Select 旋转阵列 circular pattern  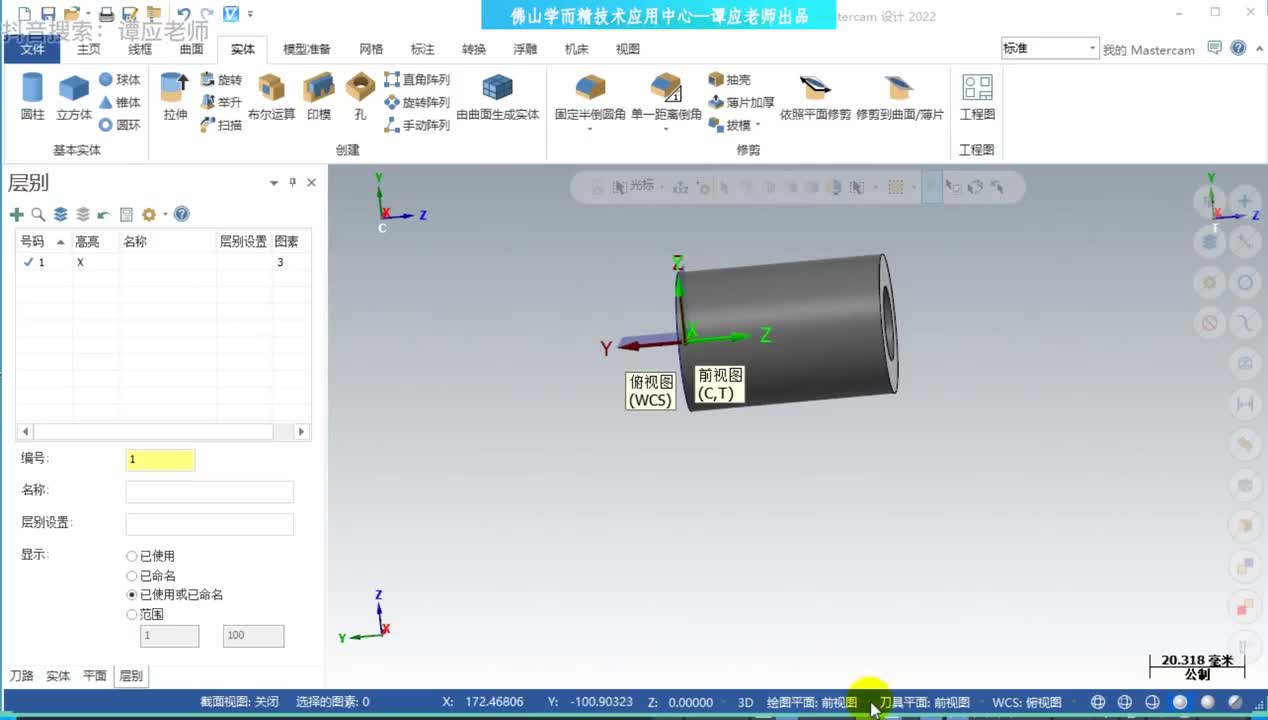coord(417,102)
